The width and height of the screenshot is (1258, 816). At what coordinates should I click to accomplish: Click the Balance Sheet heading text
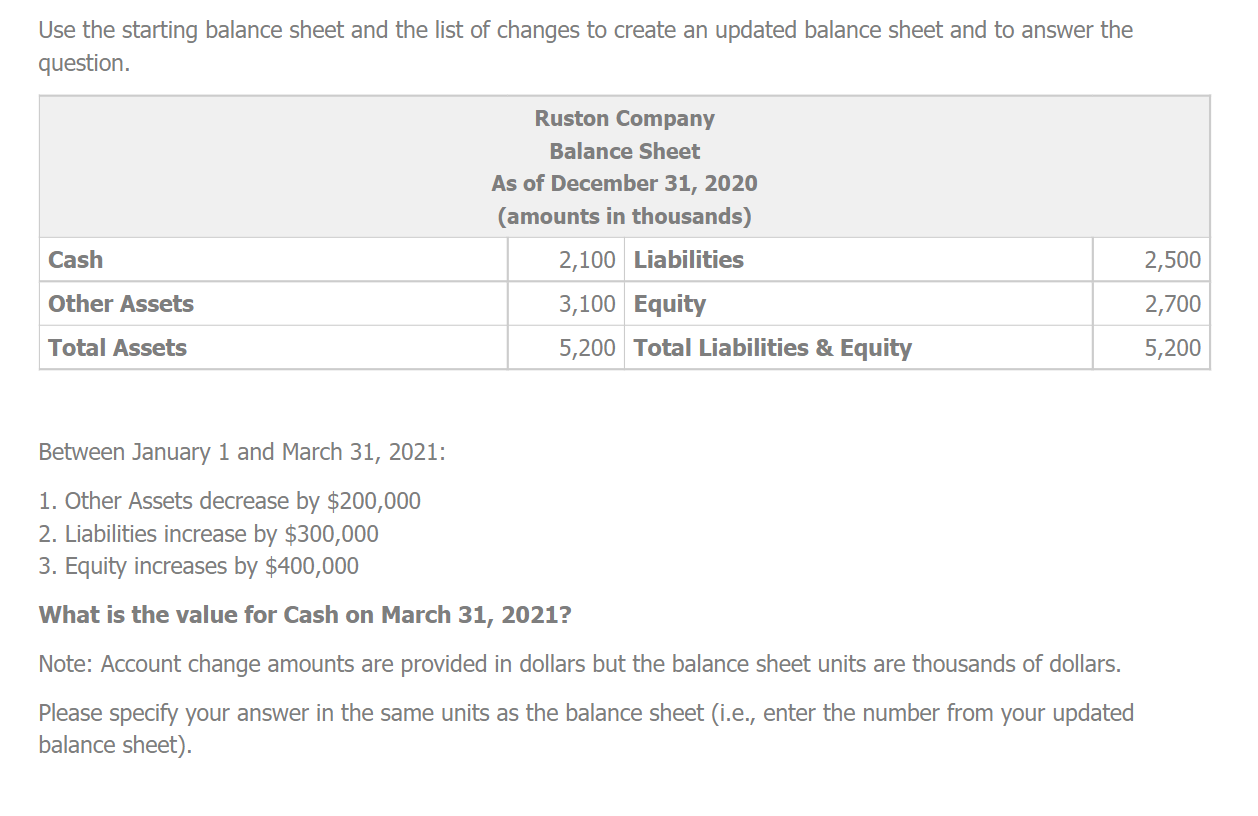624,152
